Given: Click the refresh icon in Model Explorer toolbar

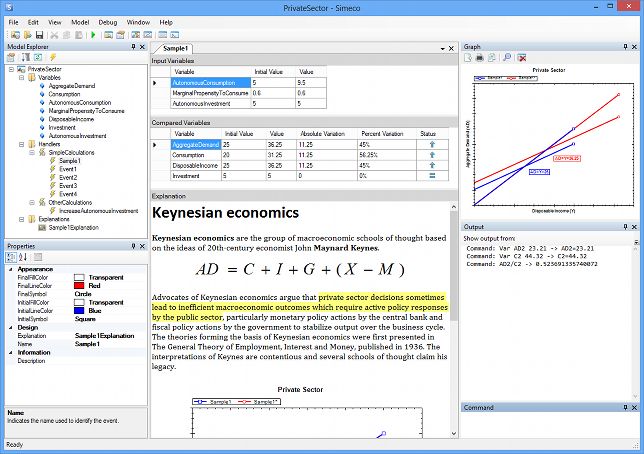Looking at the screenshot, I should 39,58.
